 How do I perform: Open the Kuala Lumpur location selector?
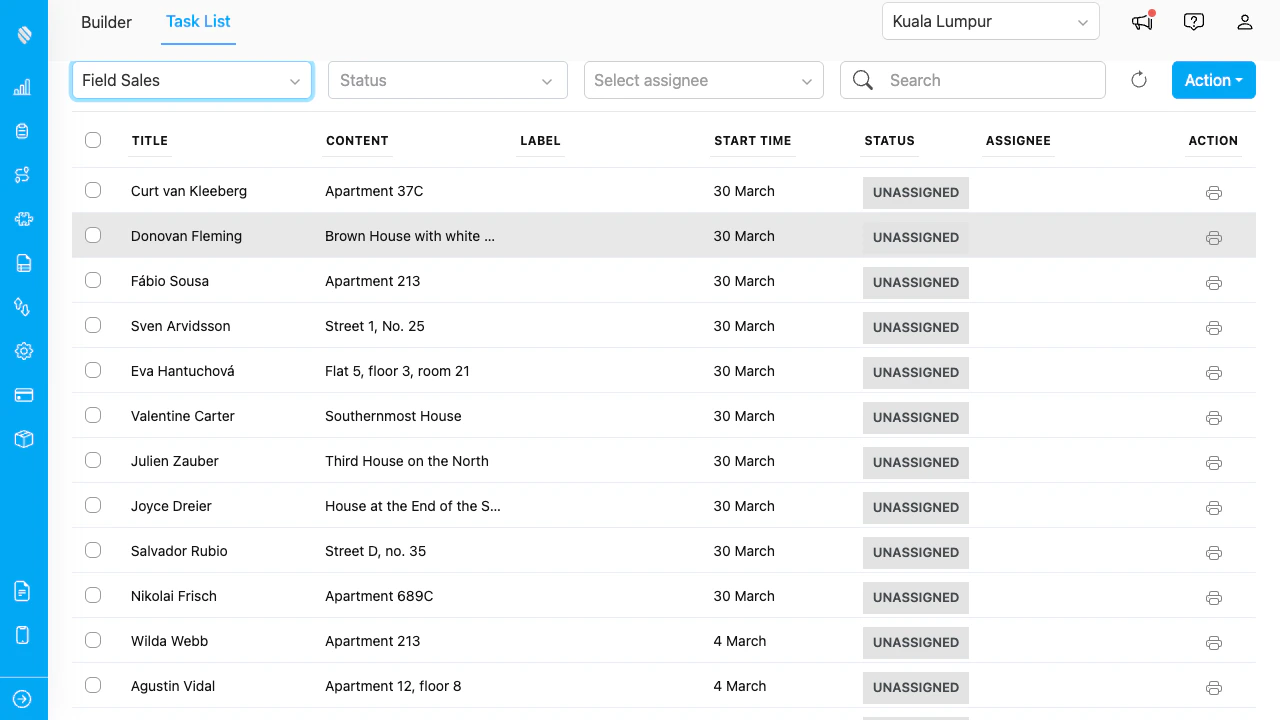coord(990,21)
